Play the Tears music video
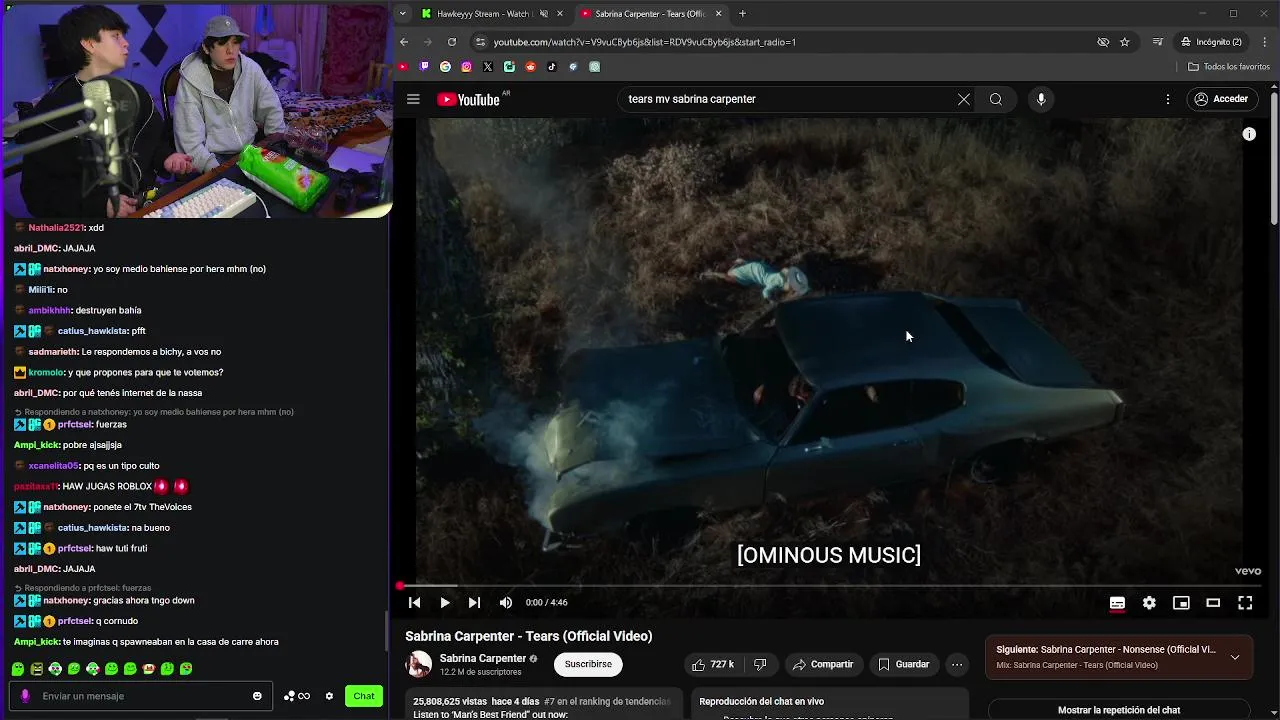Screen dimensions: 1280x720 click(x=444, y=603)
